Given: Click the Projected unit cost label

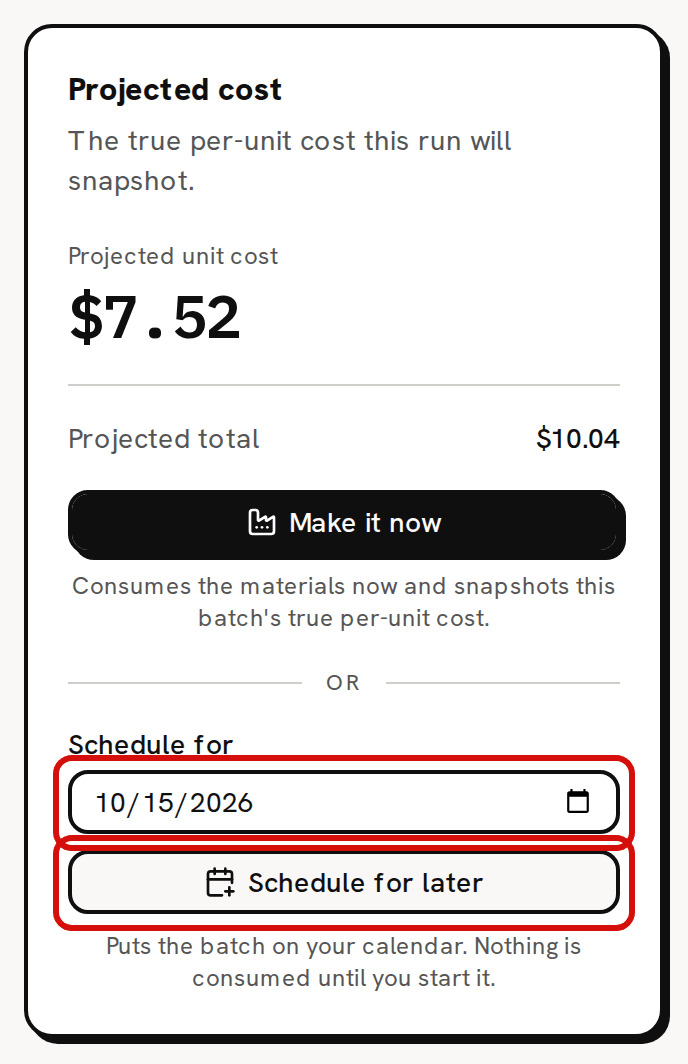Looking at the screenshot, I should coord(173,256).
